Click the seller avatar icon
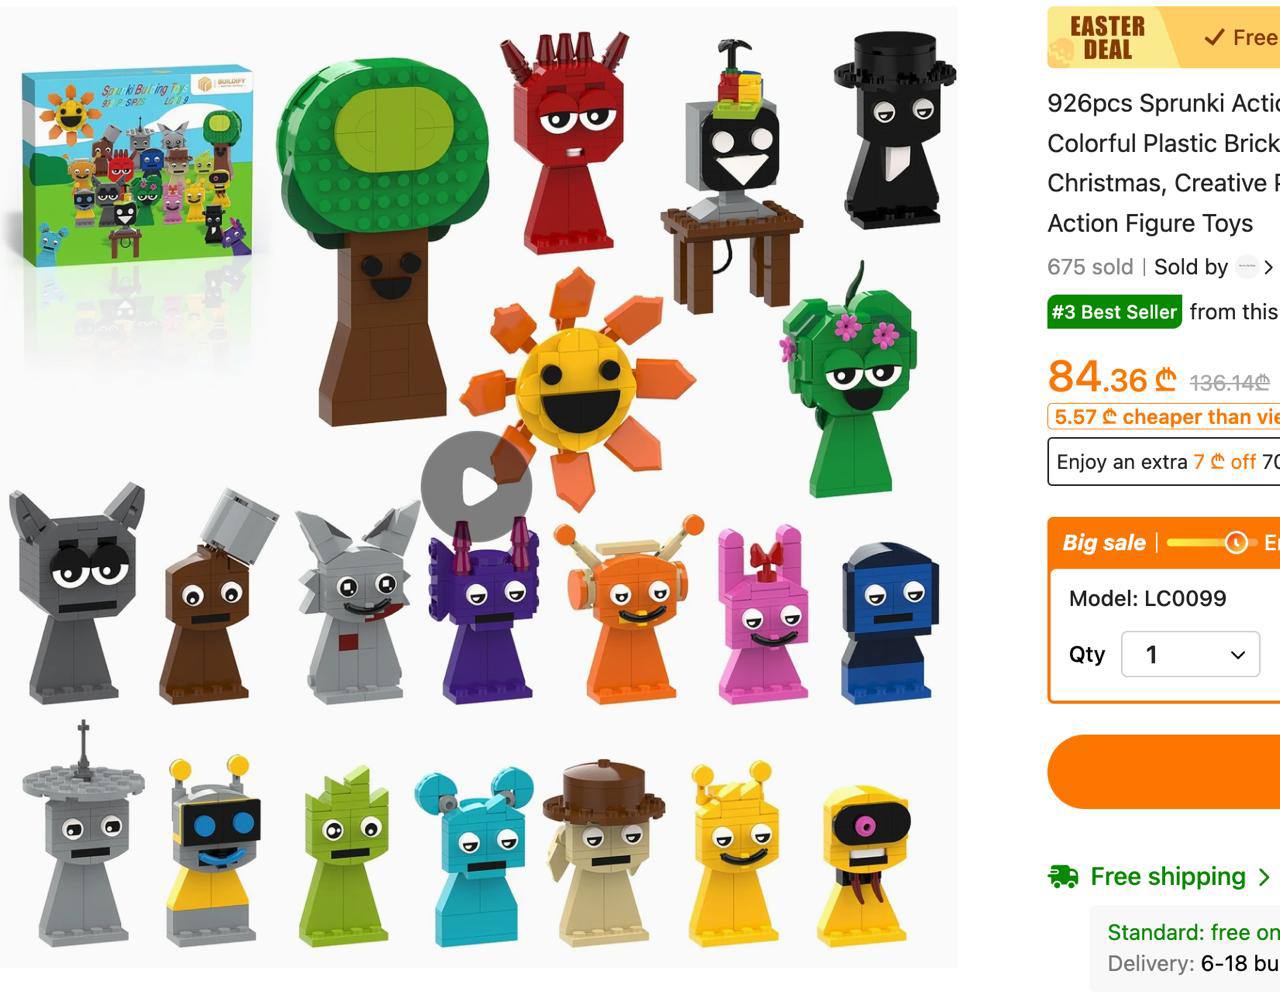The height and width of the screenshot is (992, 1280). pos(1246,267)
